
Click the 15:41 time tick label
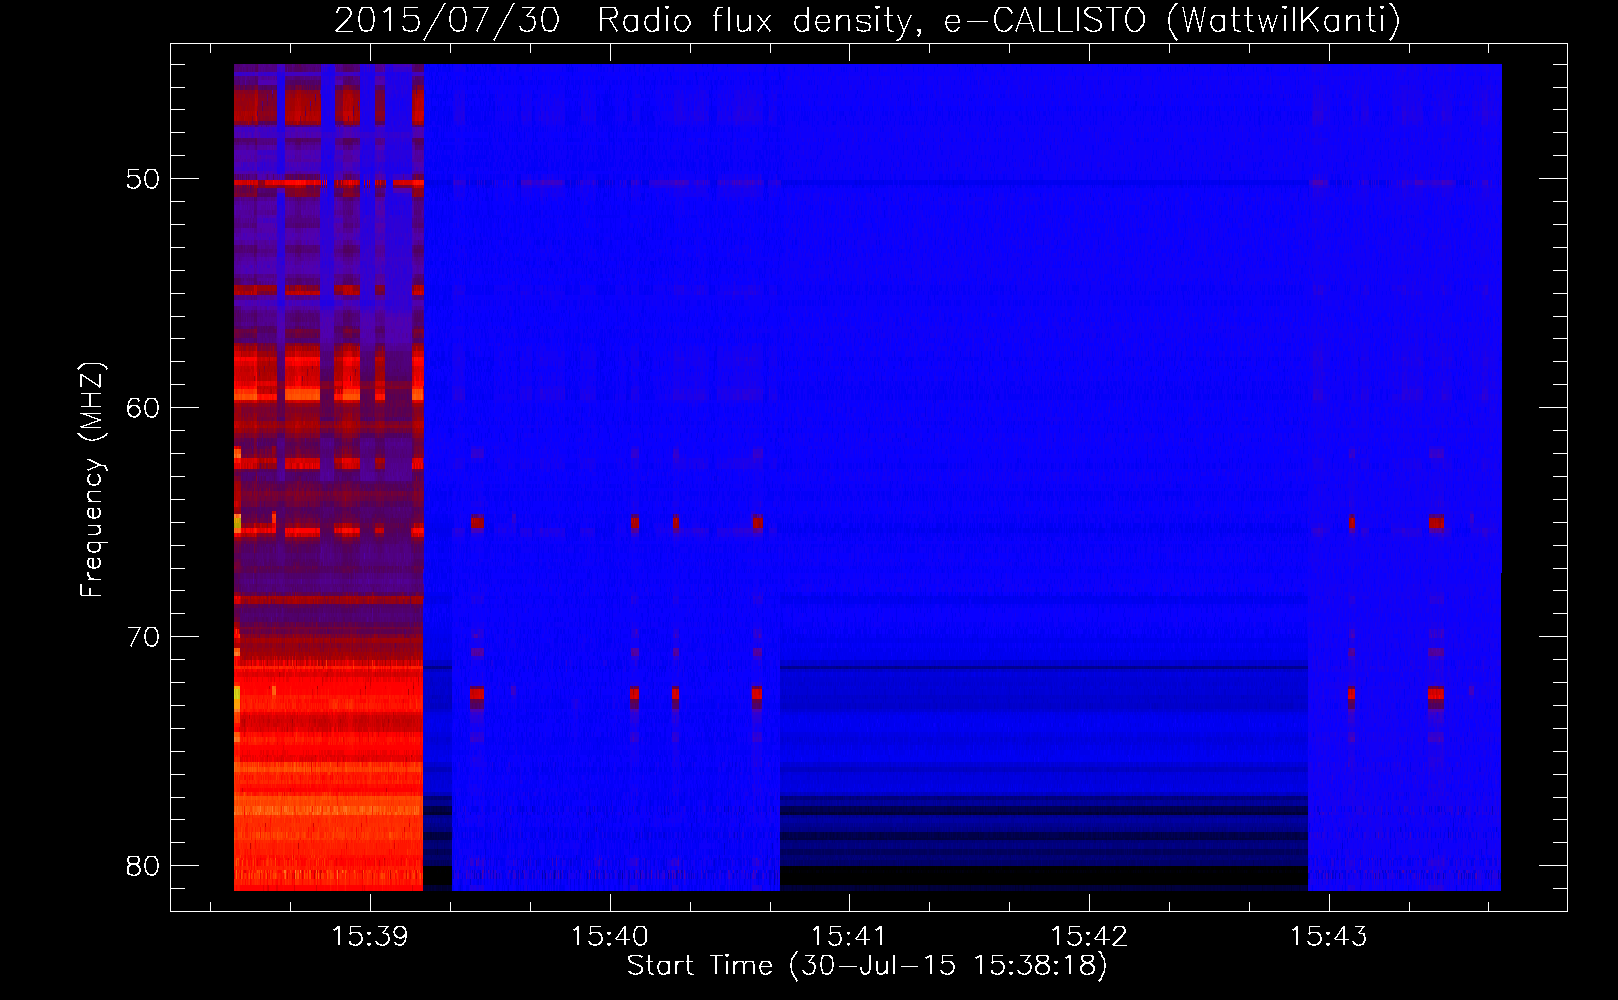[x=849, y=937]
